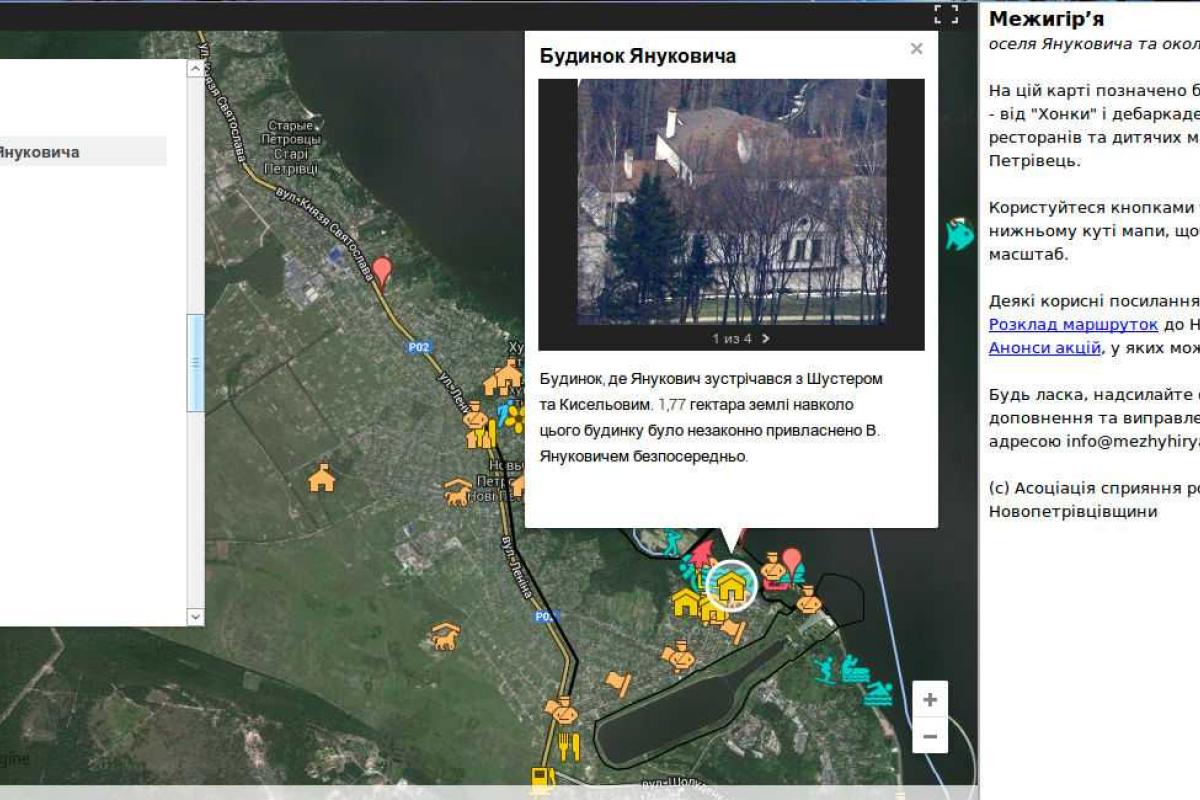The width and height of the screenshot is (1200, 800).
Task: Open the Розклад маршруток link
Action: pyautogui.click(x=1073, y=324)
